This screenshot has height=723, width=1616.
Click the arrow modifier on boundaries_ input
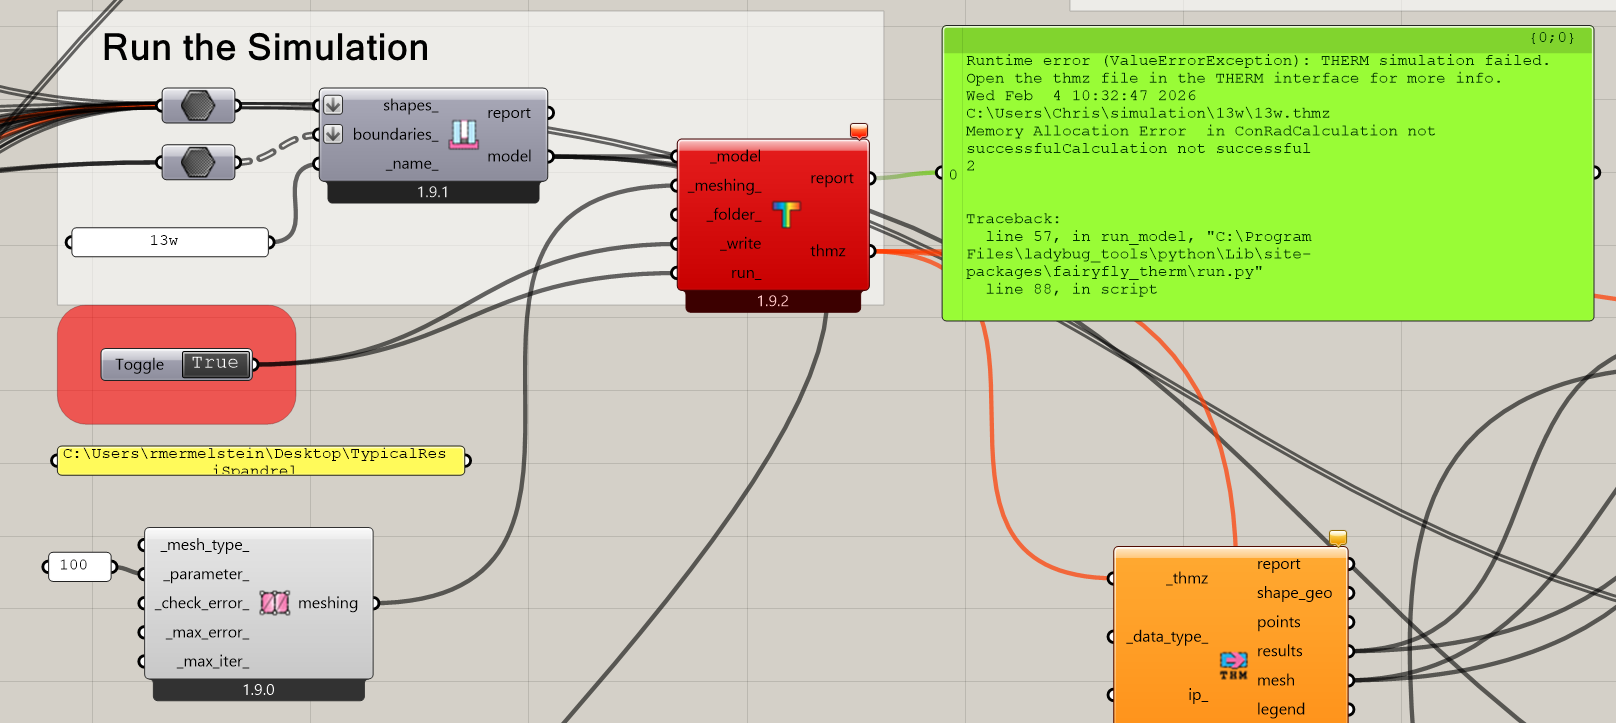(334, 134)
